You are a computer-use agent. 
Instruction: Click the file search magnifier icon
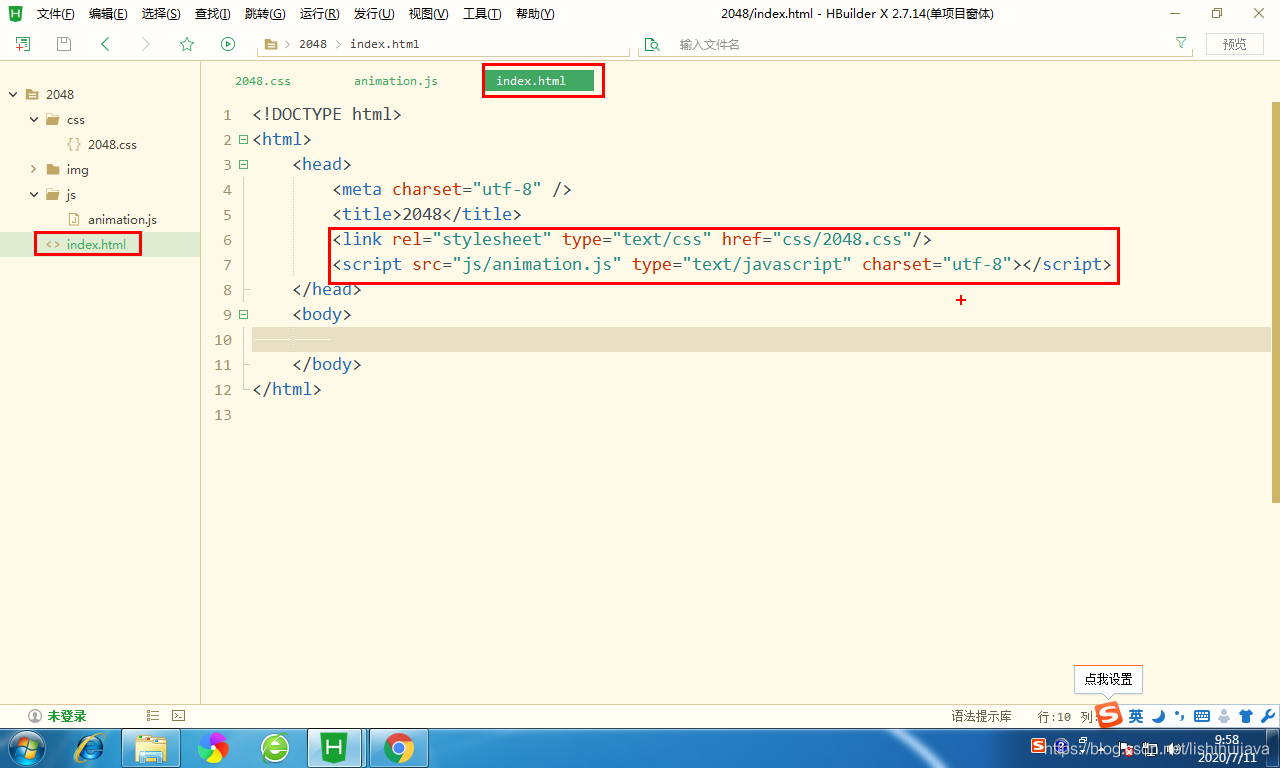click(x=652, y=44)
